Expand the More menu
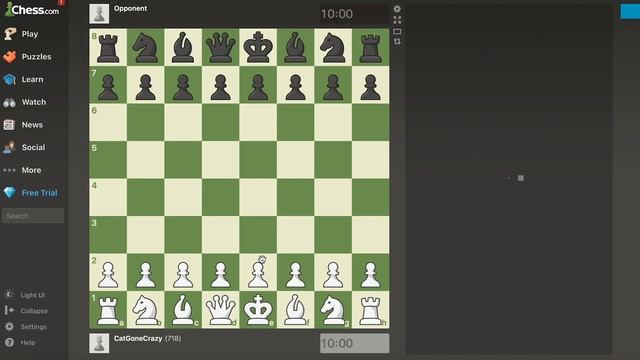640x360 pixels. coord(31,170)
